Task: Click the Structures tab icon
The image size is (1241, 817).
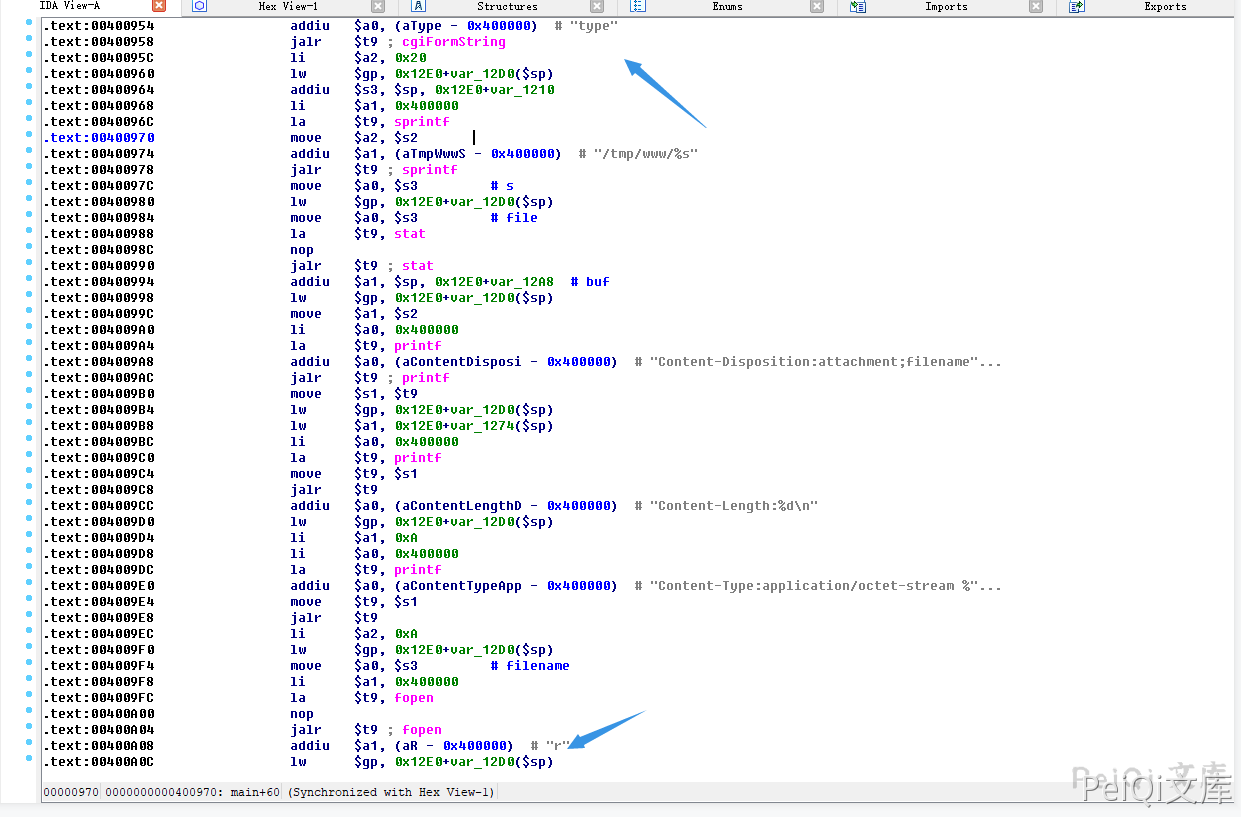Action: (x=419, y=6)
